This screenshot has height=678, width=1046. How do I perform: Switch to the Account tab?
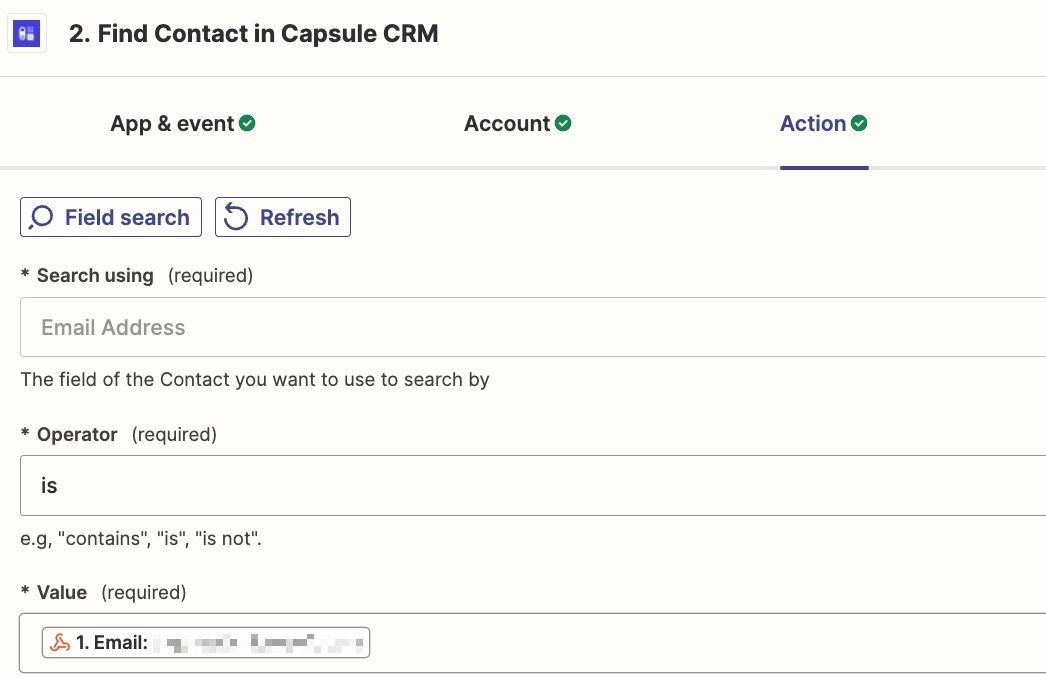518,123
